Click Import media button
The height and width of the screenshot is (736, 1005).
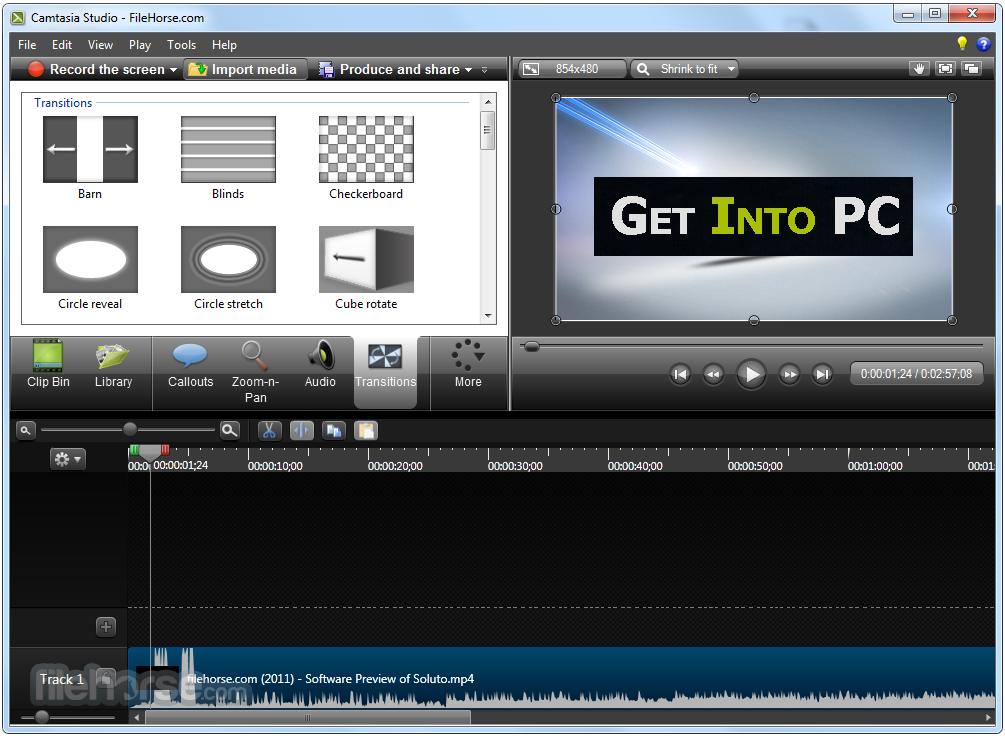[x=244, y=69]
